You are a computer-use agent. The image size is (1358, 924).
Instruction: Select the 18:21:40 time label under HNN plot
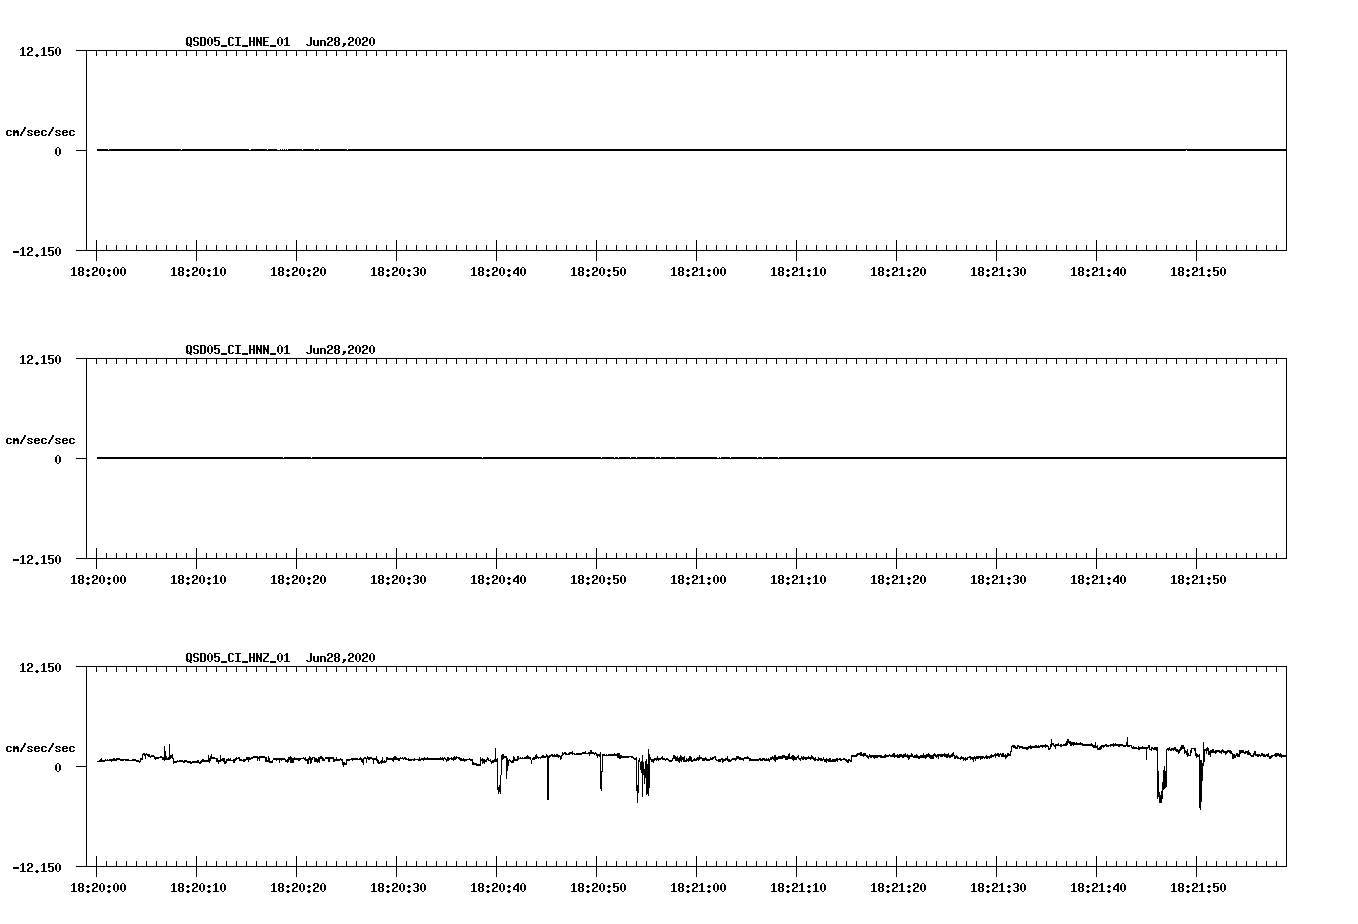pyautogui.click(x=1098, y=580)
